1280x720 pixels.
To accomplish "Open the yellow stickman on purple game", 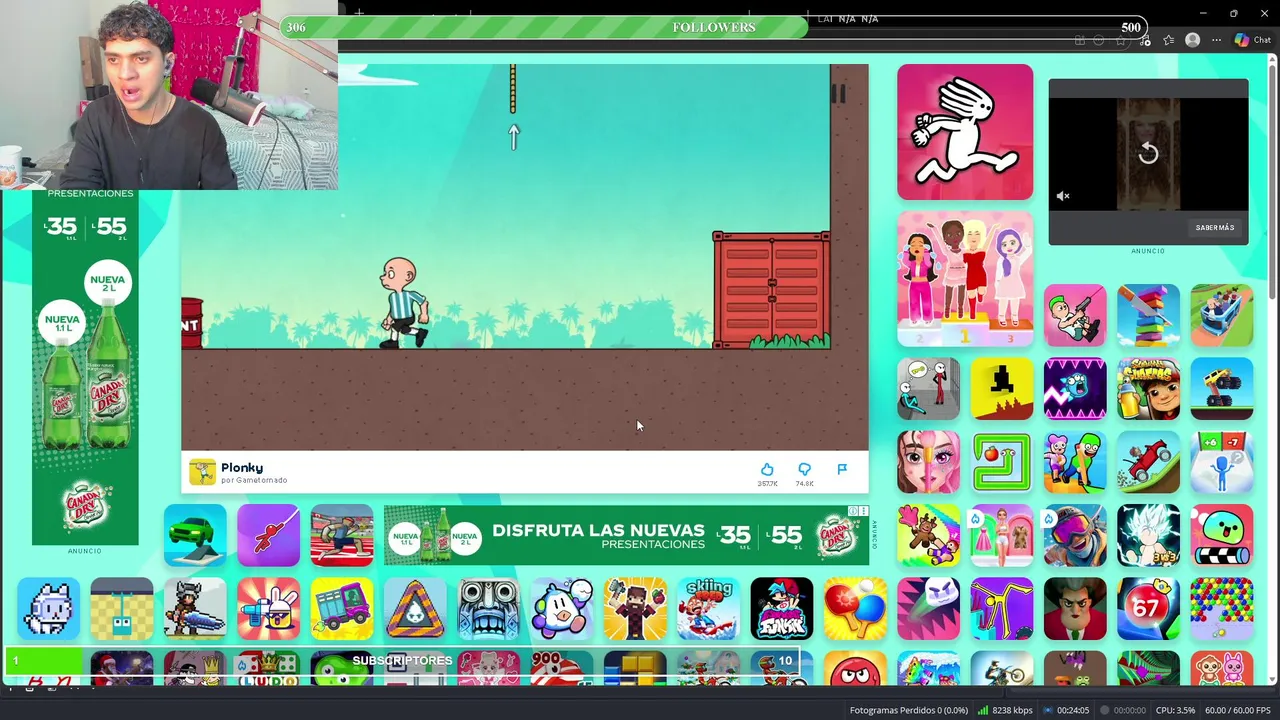I will coord(1002,609).
